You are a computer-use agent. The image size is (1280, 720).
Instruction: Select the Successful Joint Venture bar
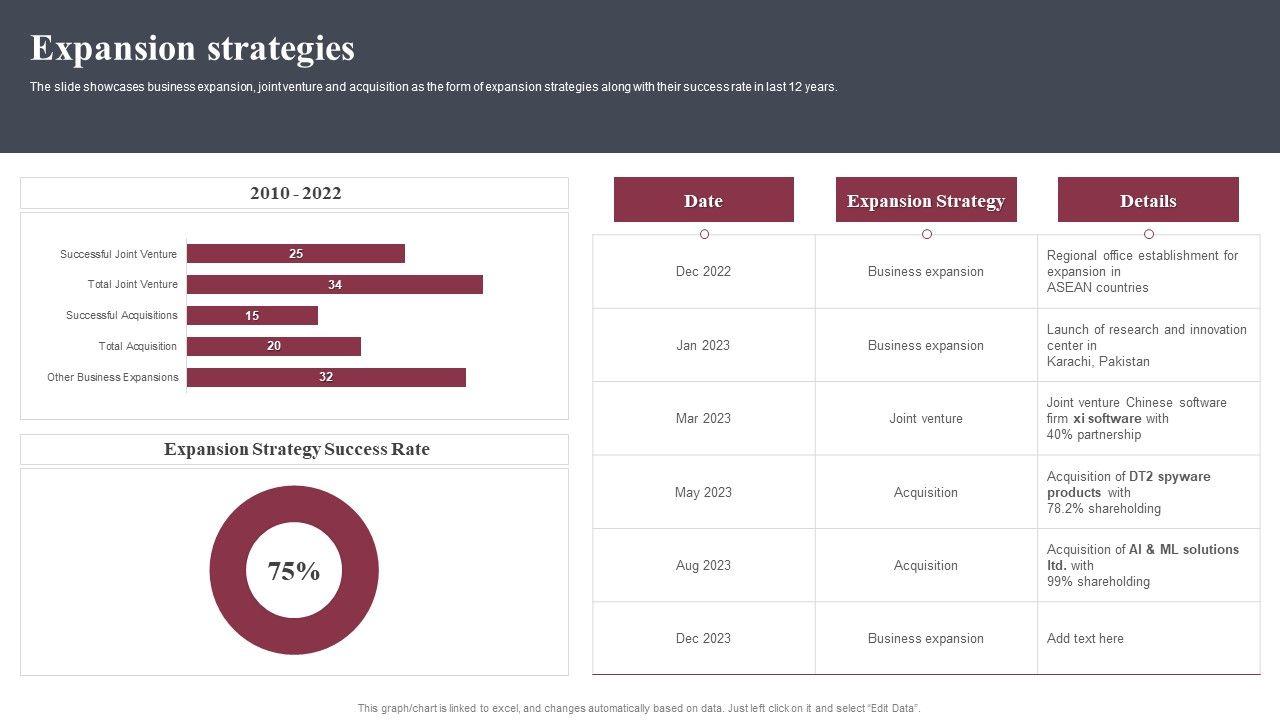click(296, 254)
